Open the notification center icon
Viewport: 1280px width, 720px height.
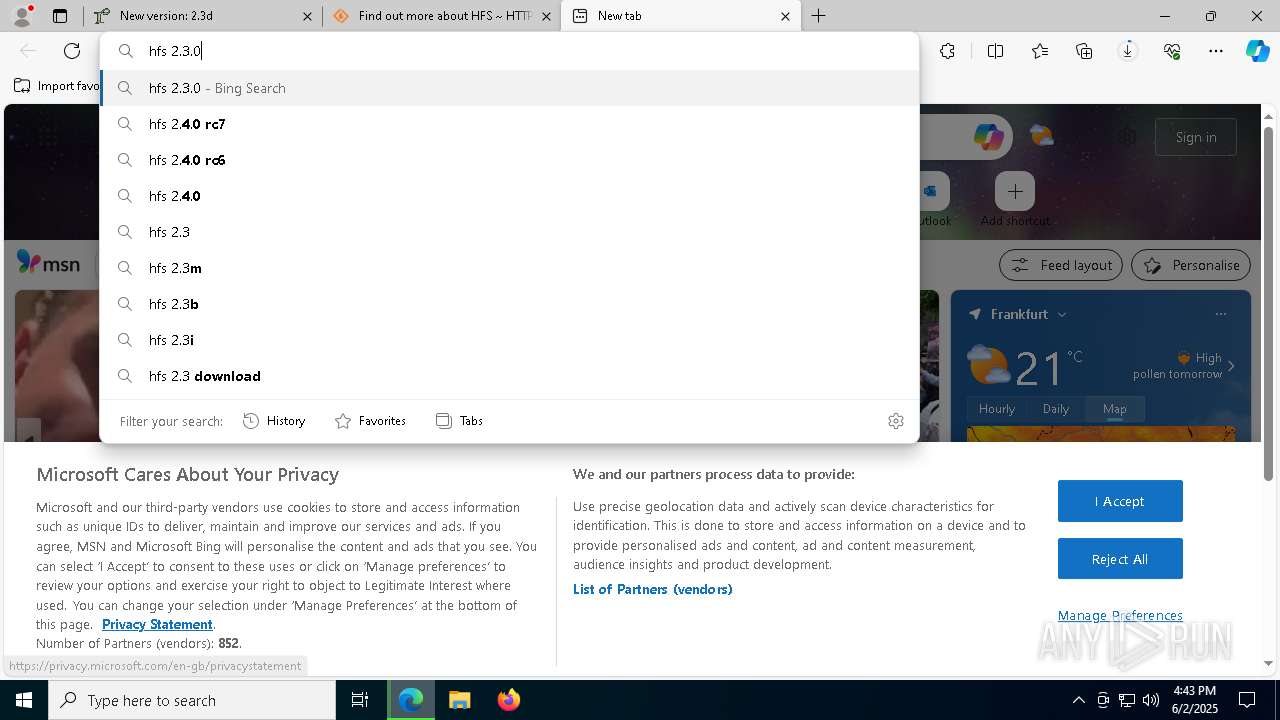(x=1247, y=700)
